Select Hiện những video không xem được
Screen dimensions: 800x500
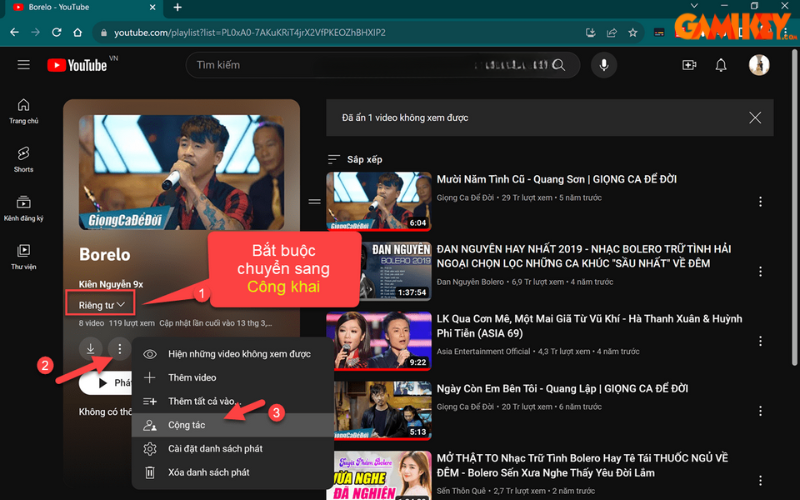click(233, 354)
